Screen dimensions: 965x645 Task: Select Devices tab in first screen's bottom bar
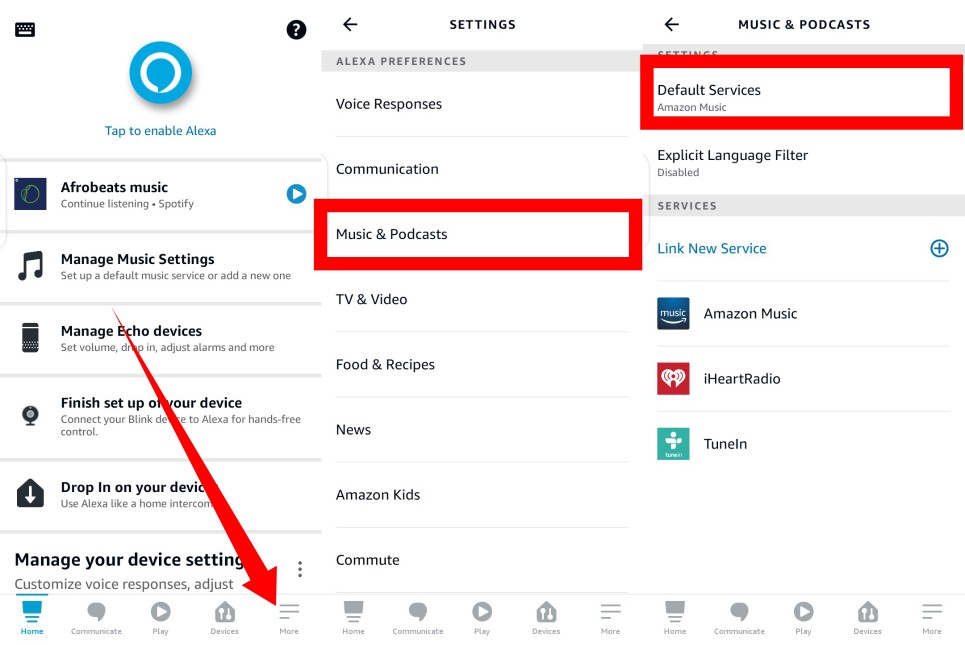tap(225, 618)
